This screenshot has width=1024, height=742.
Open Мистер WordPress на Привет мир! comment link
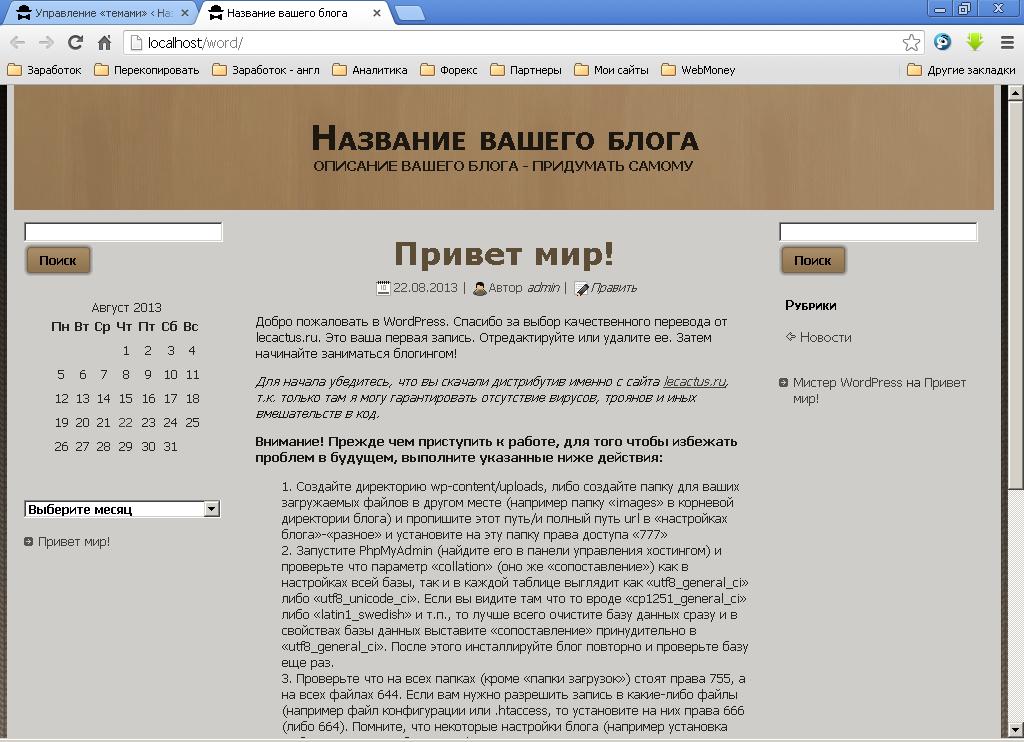pos(879,391)
